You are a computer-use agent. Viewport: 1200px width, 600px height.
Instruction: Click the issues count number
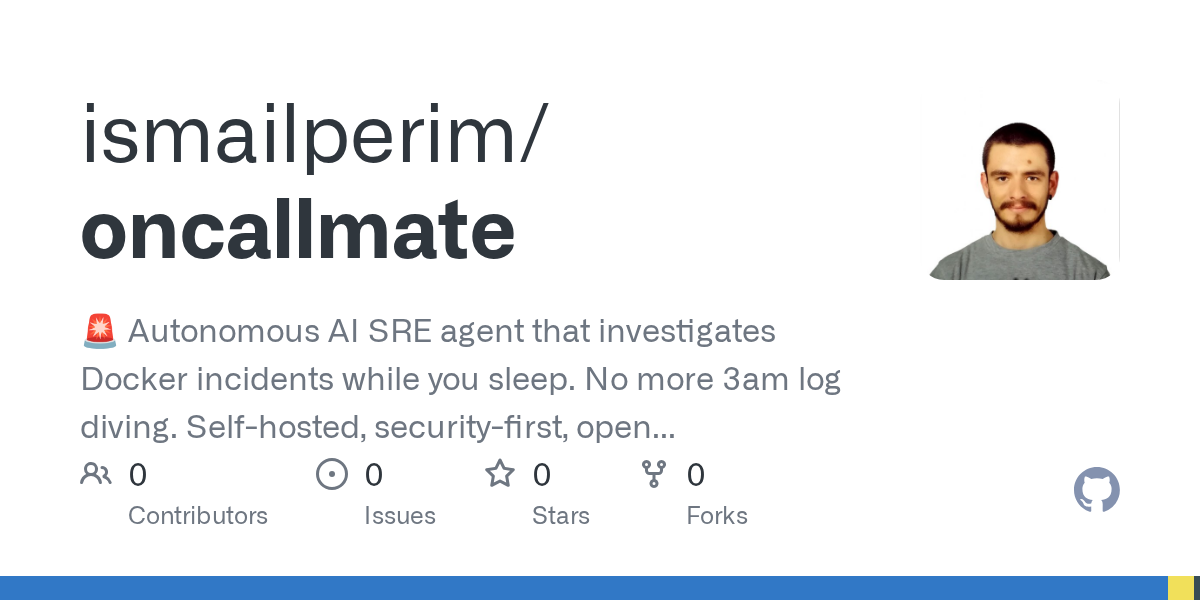[x=374, y=475]
